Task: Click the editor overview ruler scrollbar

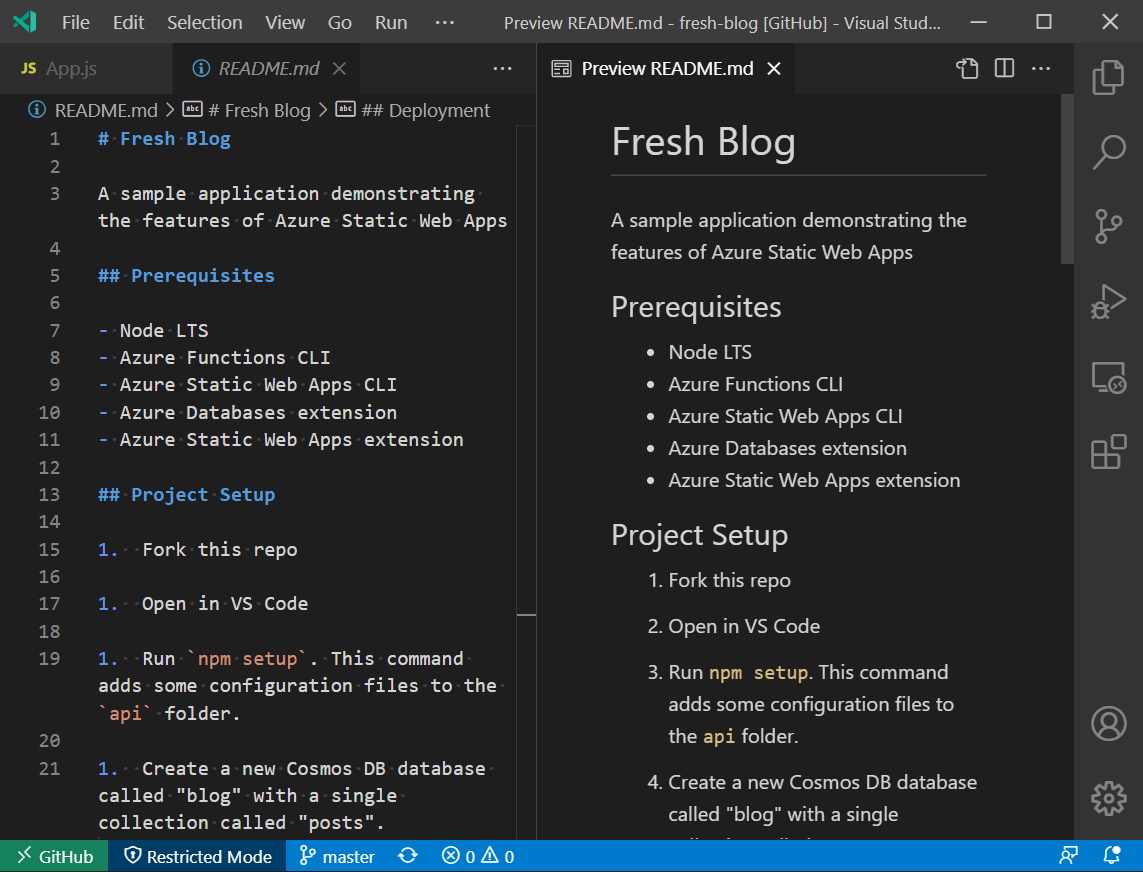Action: click(x=526, y=481)
